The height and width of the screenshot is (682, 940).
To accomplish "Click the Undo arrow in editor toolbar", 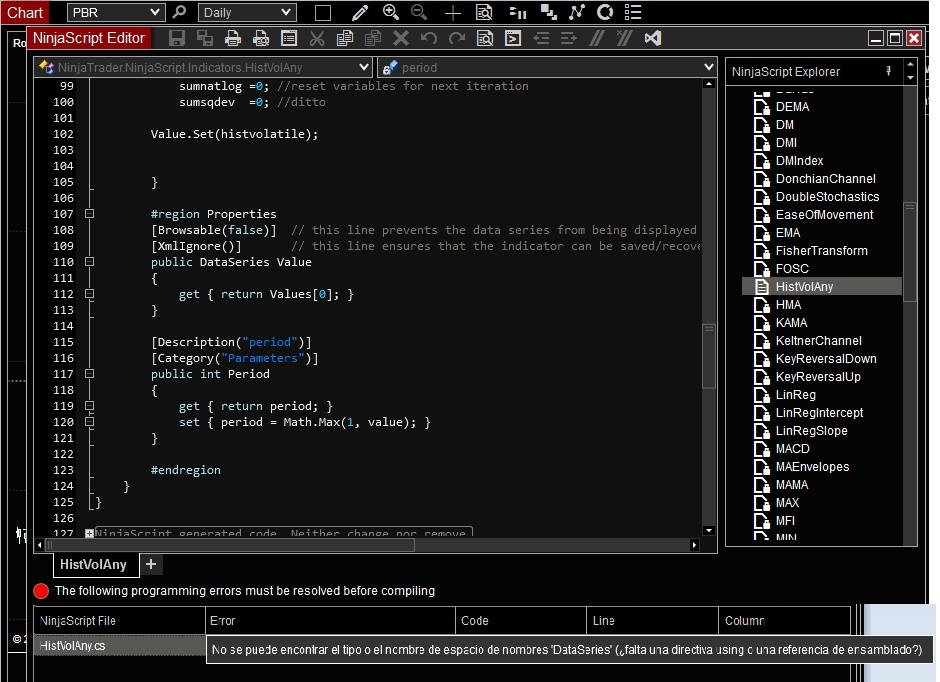I will pos(429,39).
